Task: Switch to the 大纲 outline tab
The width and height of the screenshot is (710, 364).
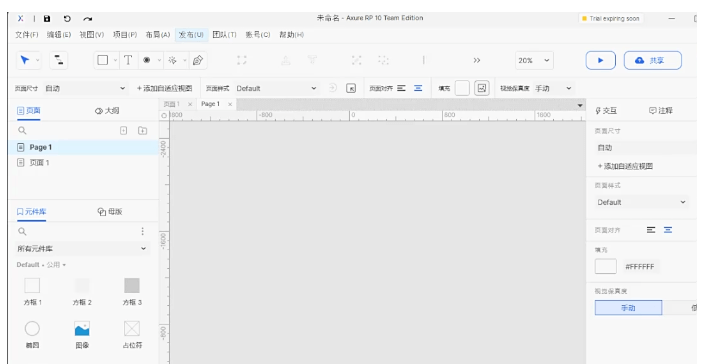Action: coord(107,110)
